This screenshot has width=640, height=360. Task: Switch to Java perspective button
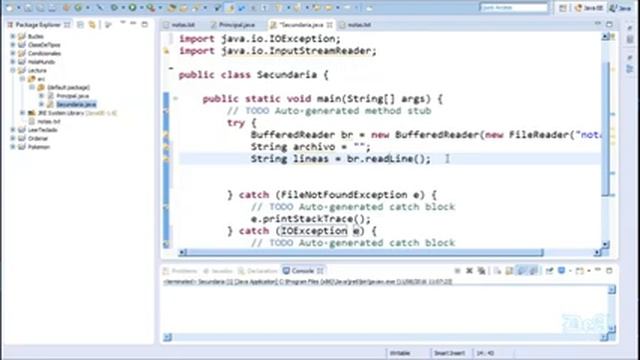(620, 8)
